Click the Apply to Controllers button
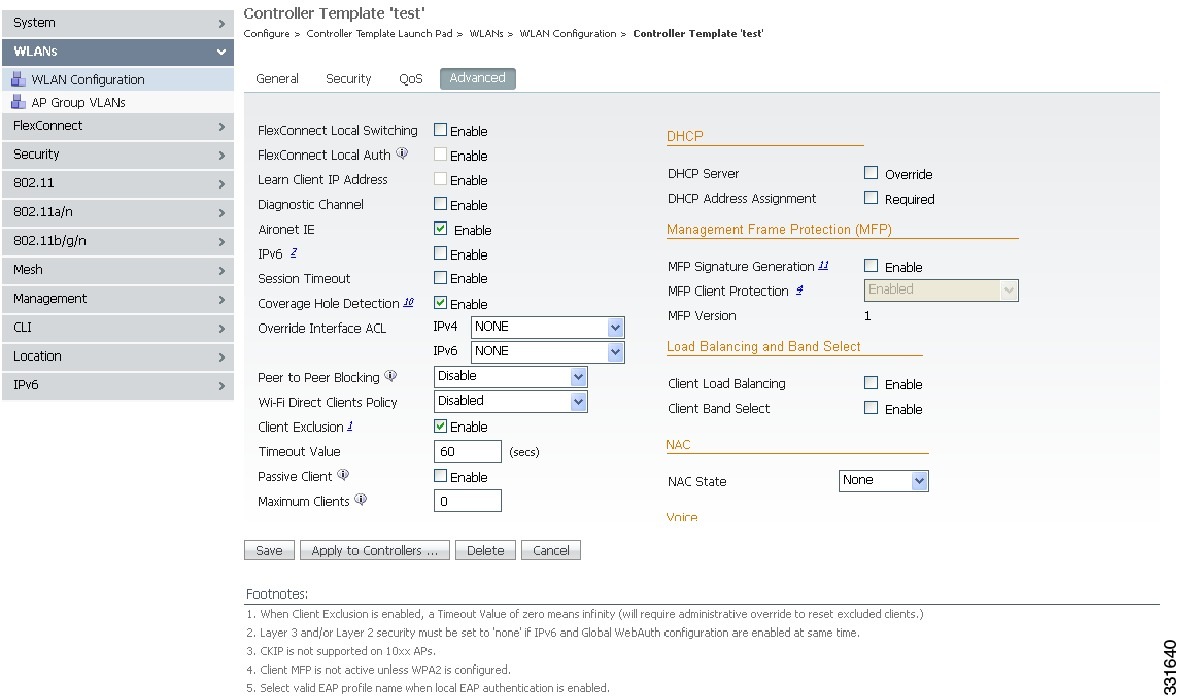Image resolution: width=1181 pixels, height=697 pixels. tap(374, 549)
